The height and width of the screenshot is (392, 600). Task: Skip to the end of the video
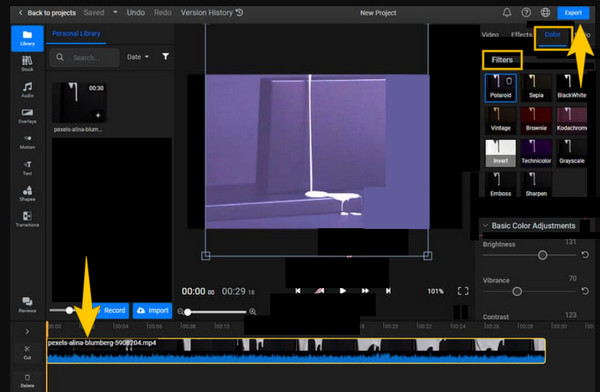[x=388, y=291]
